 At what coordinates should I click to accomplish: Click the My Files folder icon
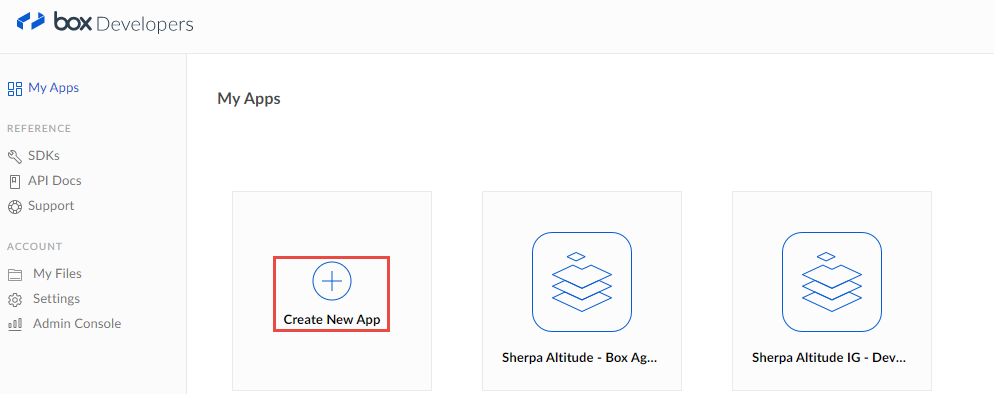[15, 274]
